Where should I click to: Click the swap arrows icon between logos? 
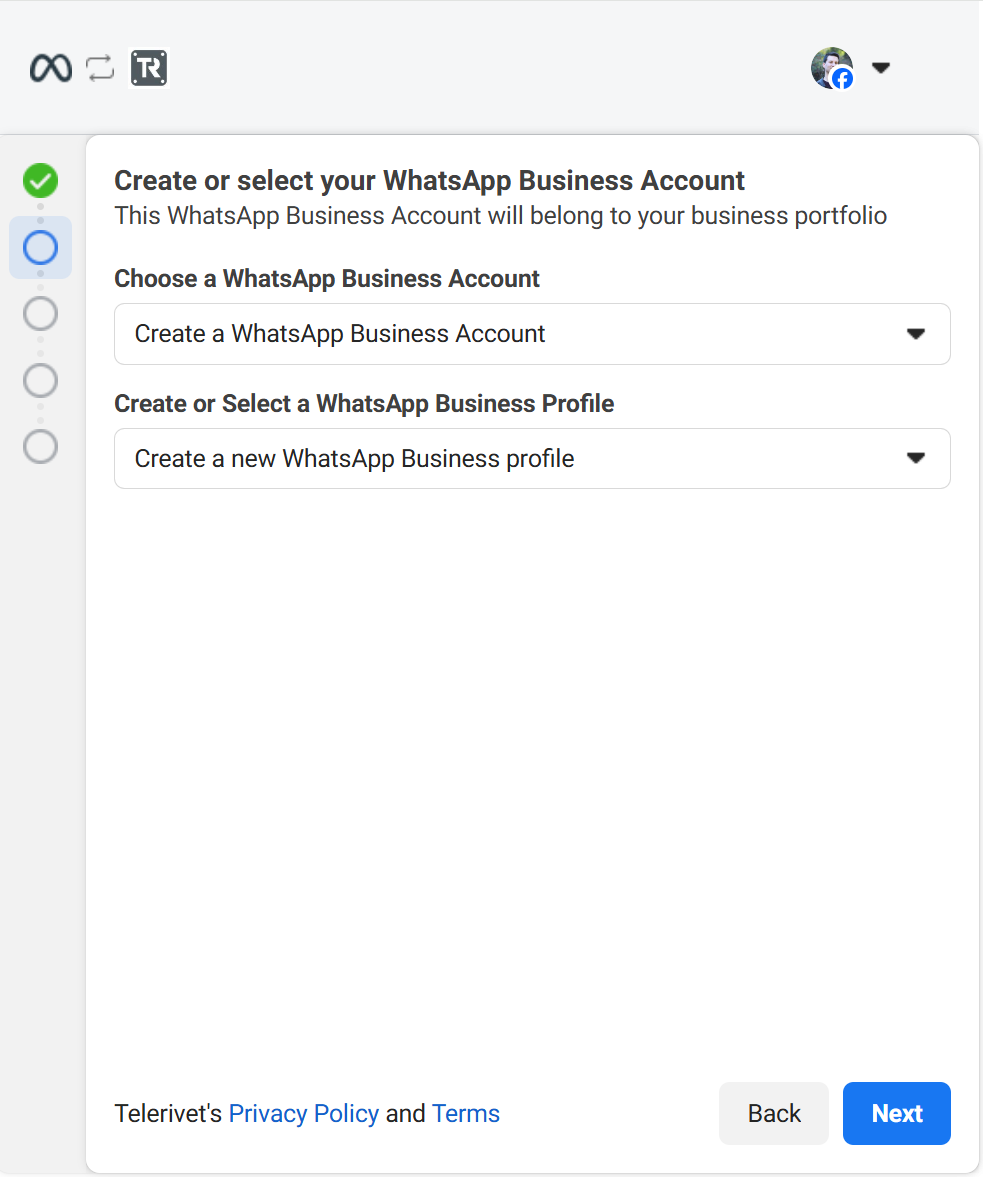pyautogui.click(x=100, y=68)
